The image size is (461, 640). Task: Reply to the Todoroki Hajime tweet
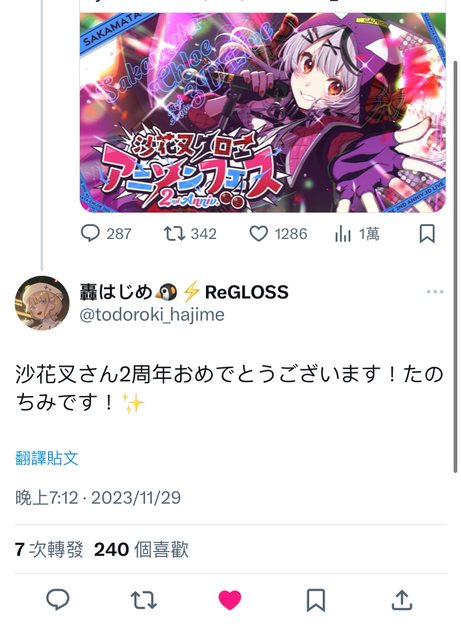coord(58,600)
